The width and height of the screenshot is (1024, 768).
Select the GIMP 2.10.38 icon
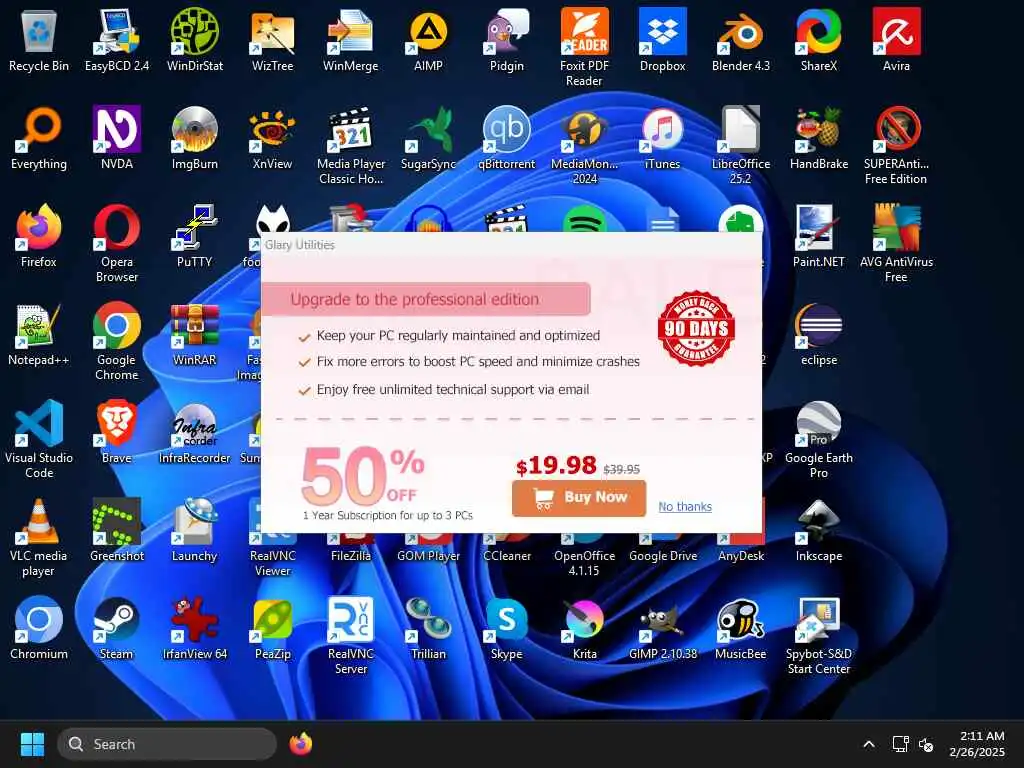coord(662,628)
